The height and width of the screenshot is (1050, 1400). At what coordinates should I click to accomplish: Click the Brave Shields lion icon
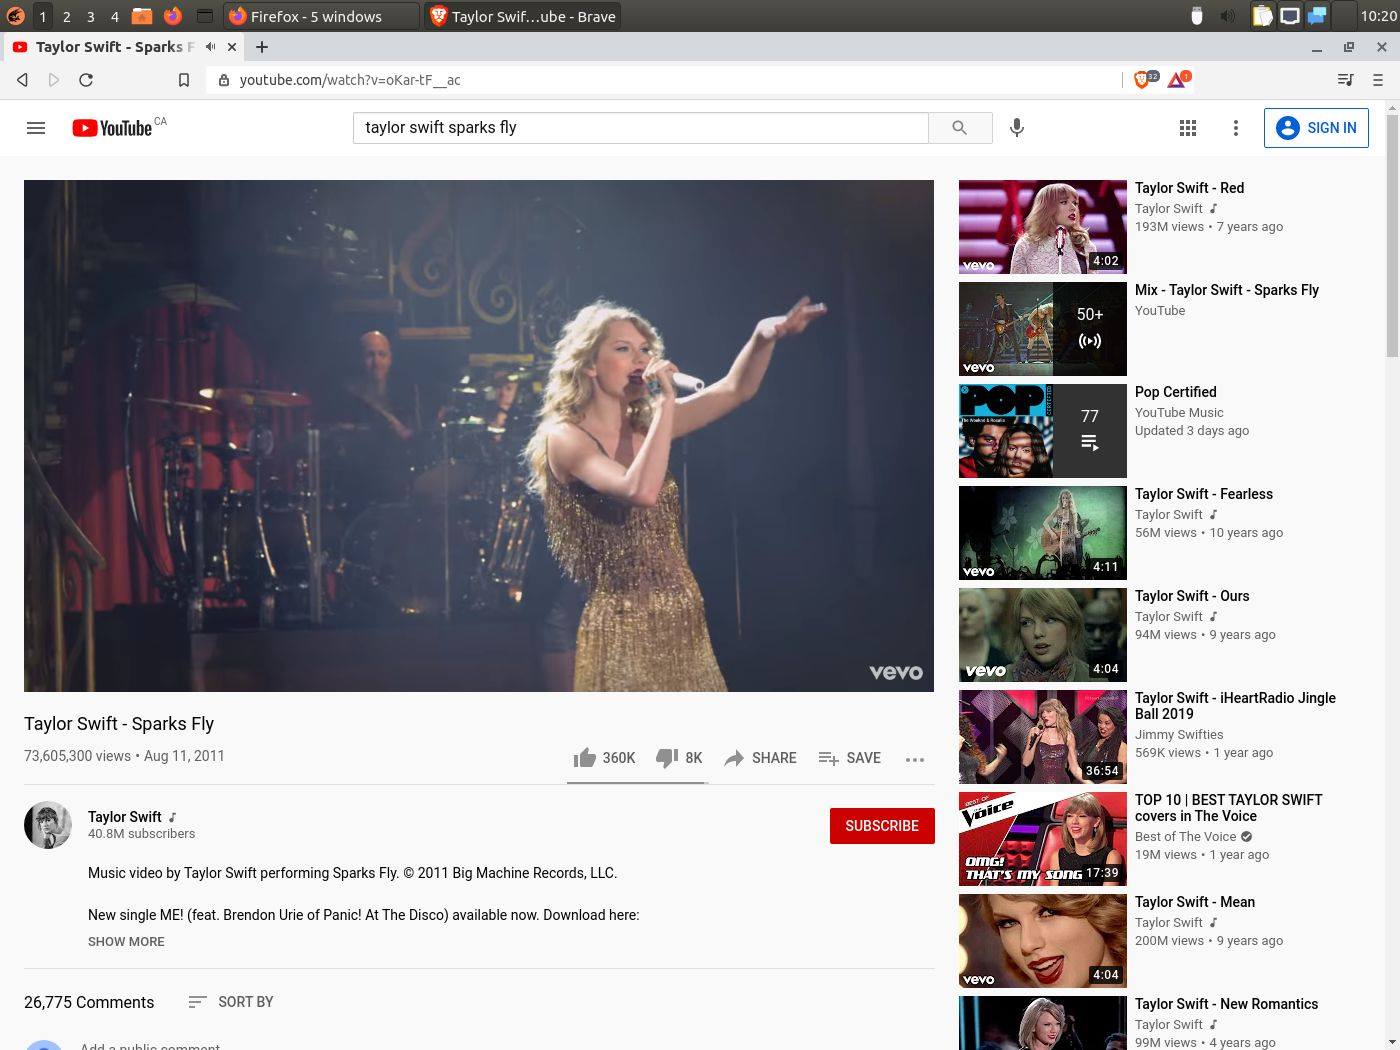coord(1143,79)
